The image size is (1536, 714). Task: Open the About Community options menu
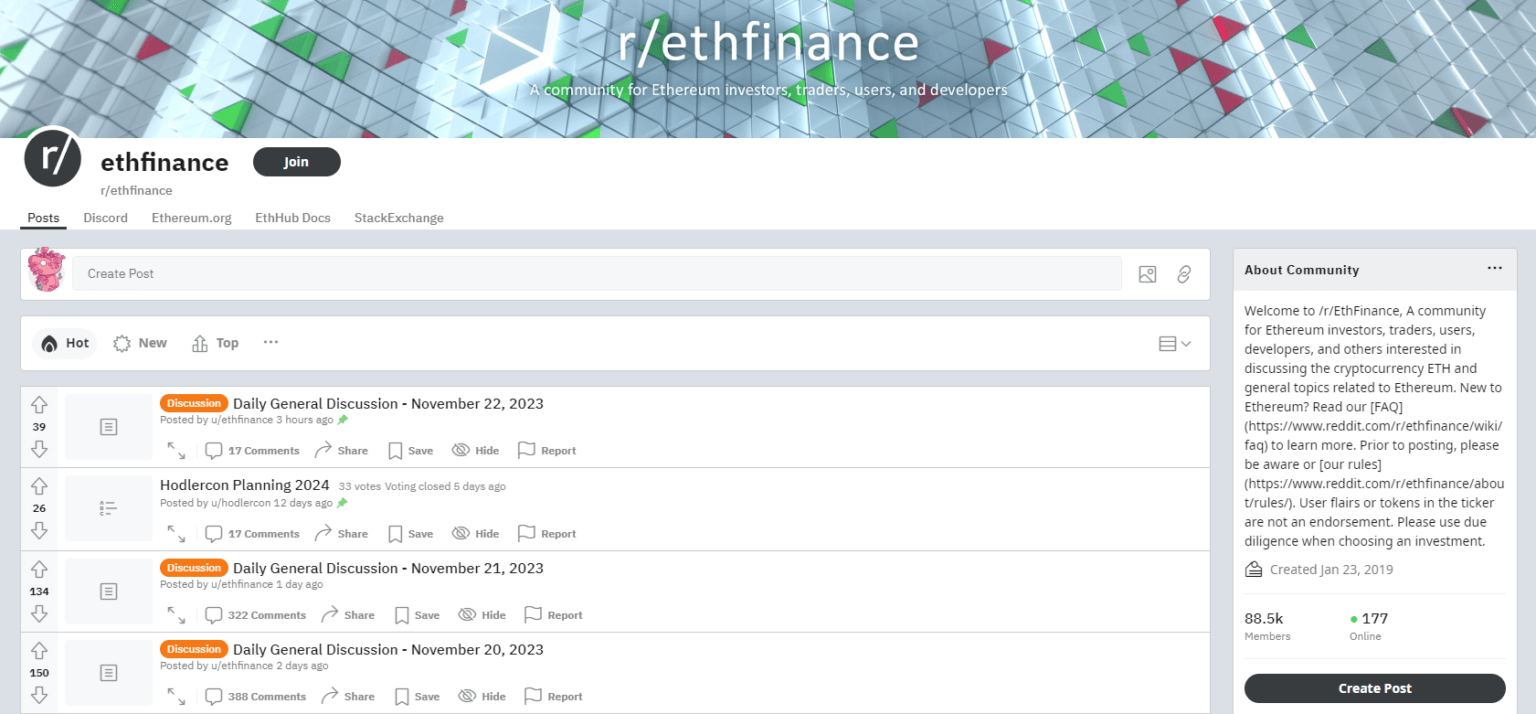[x=1494, y=267]
